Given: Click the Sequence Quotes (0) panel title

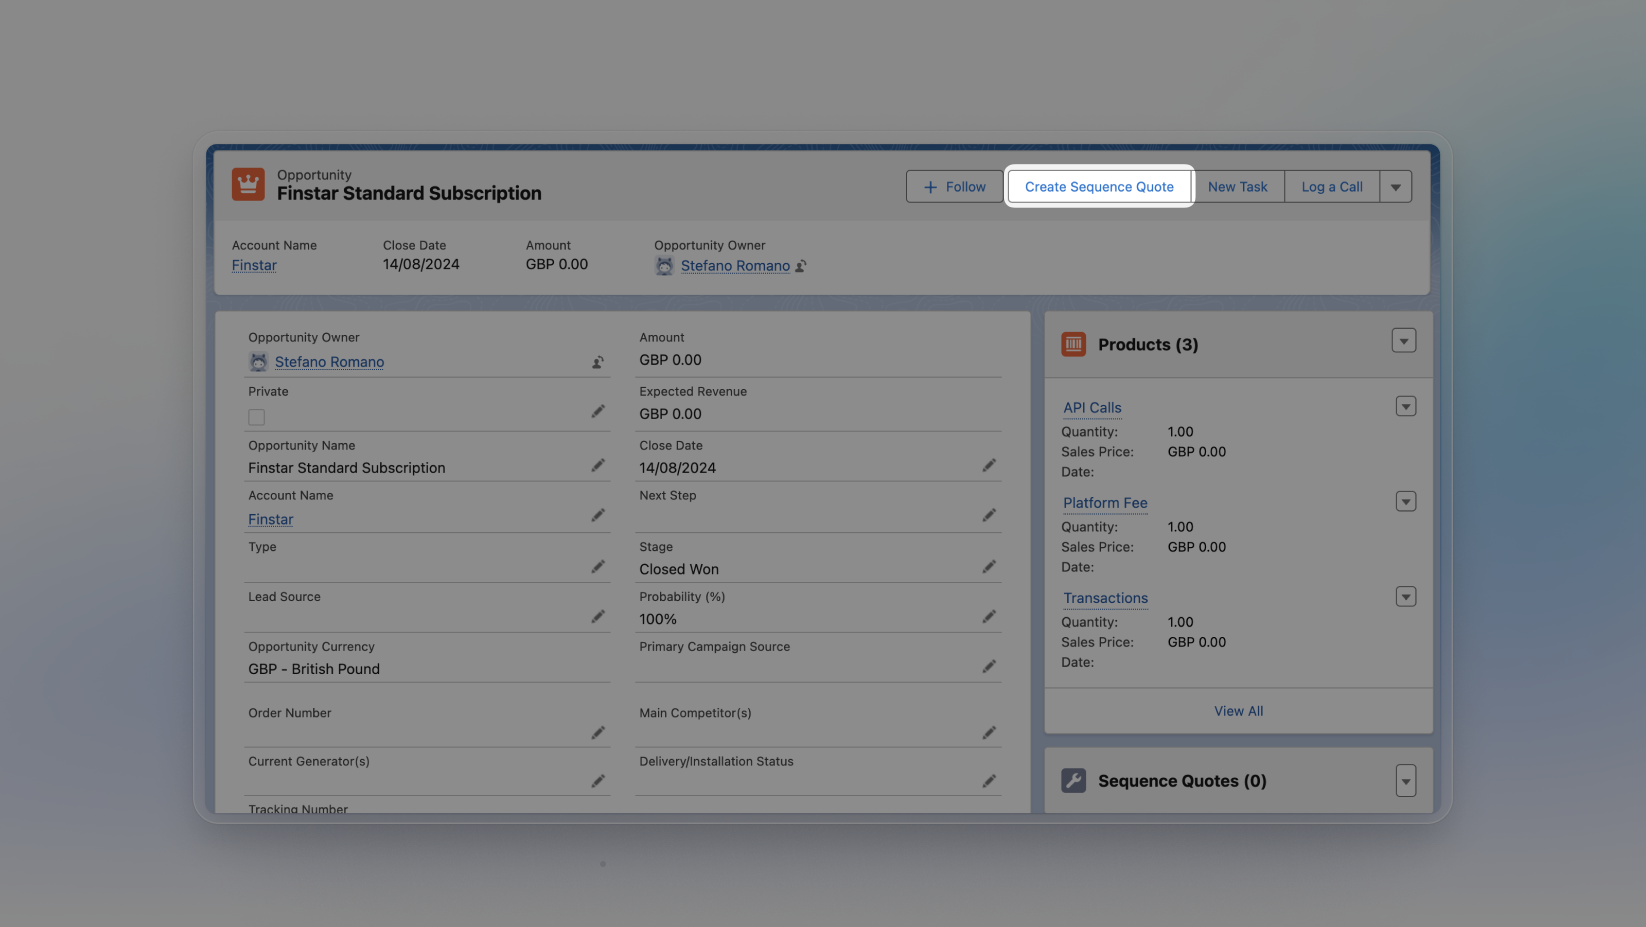Looking at the screenshot, I should pos(1182,781).
